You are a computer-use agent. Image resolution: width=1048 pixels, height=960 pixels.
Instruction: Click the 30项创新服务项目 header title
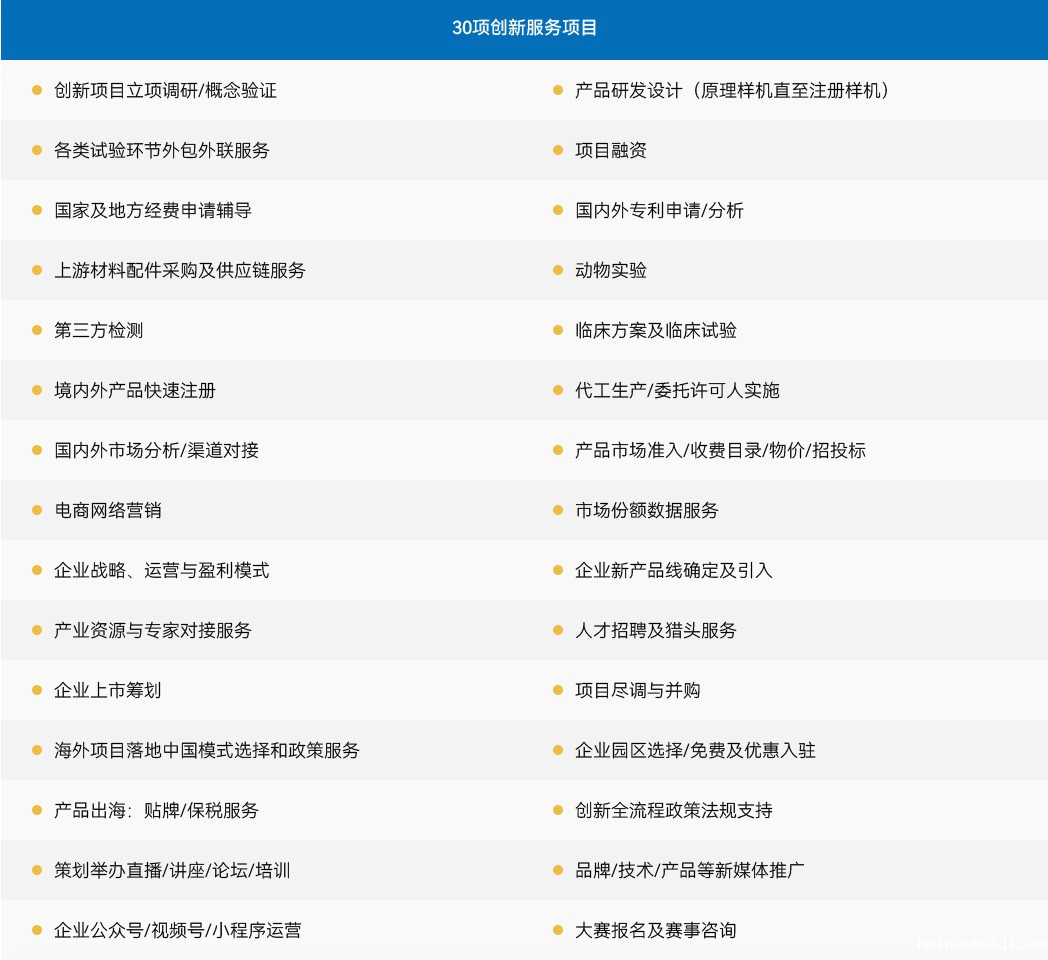[524, 28]
